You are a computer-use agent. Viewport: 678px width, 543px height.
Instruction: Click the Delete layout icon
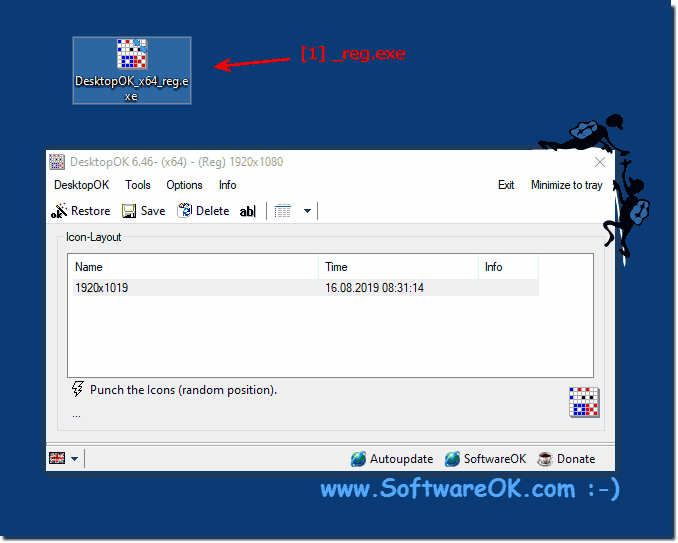point(185,211)
